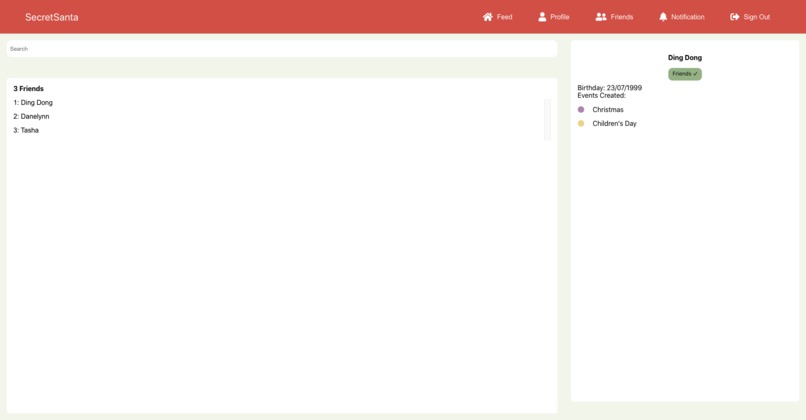Open the Friends menu item
Screen dimensions: 806x420
pyautogui.click(x=614, y=17)
